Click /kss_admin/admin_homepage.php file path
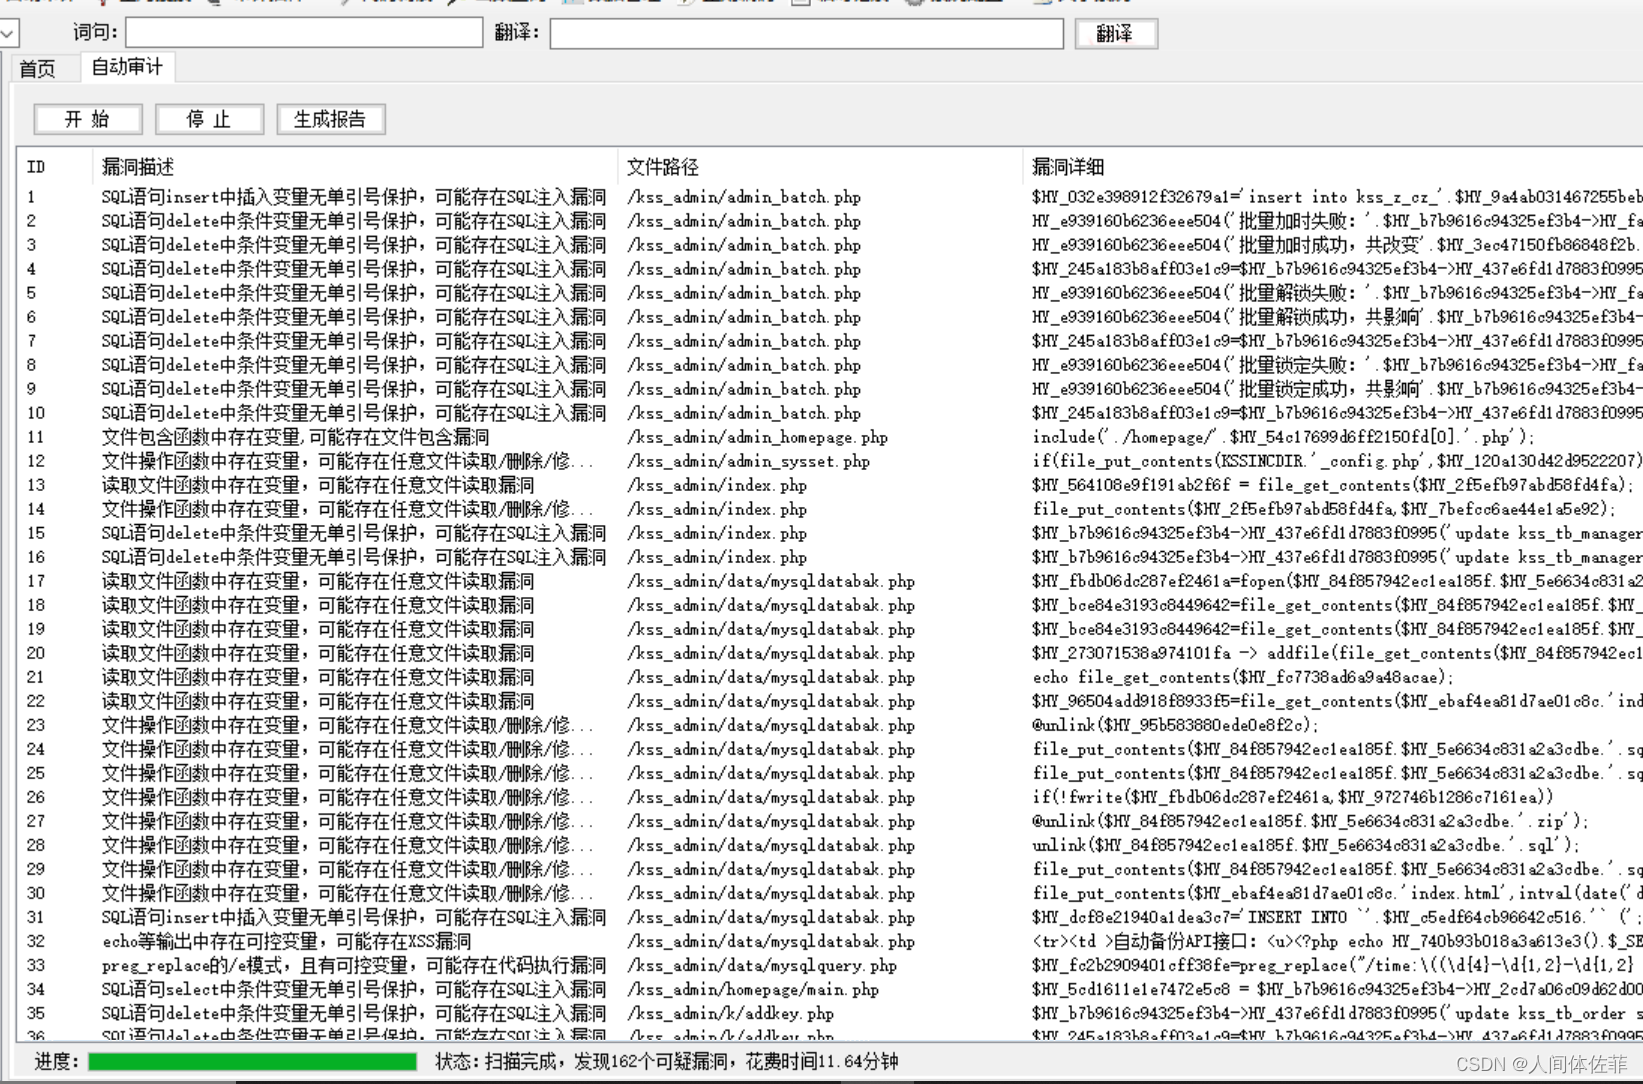The width and height of the screenshot is (1643, 1084). click(x=757, y=437)
